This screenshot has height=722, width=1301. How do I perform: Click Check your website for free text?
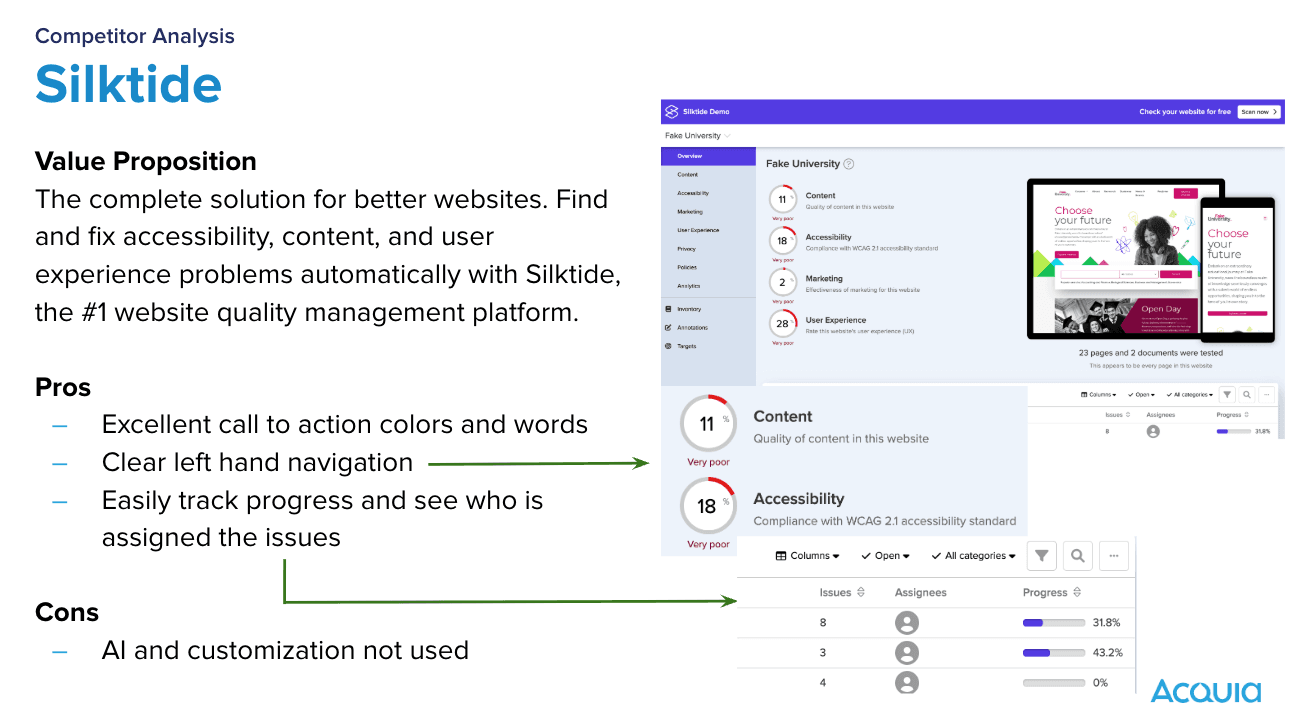point(1185,112)
